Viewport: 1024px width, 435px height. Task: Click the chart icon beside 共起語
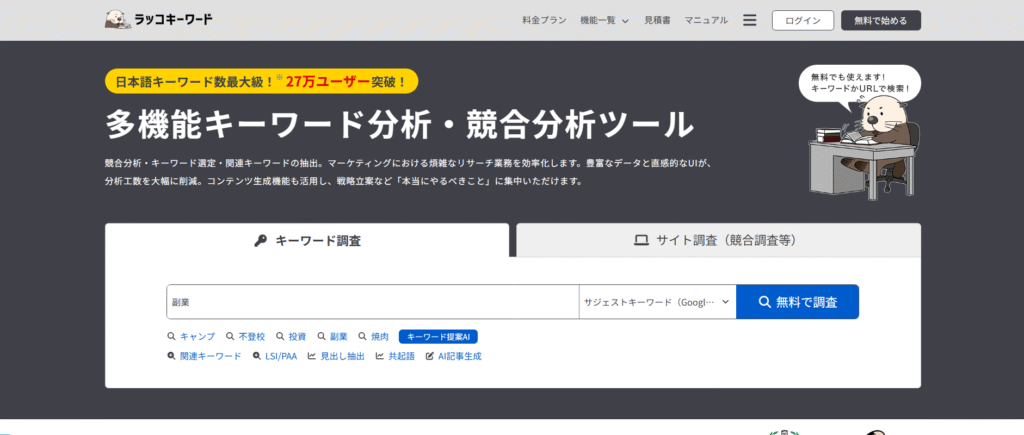tap(379, 357)
